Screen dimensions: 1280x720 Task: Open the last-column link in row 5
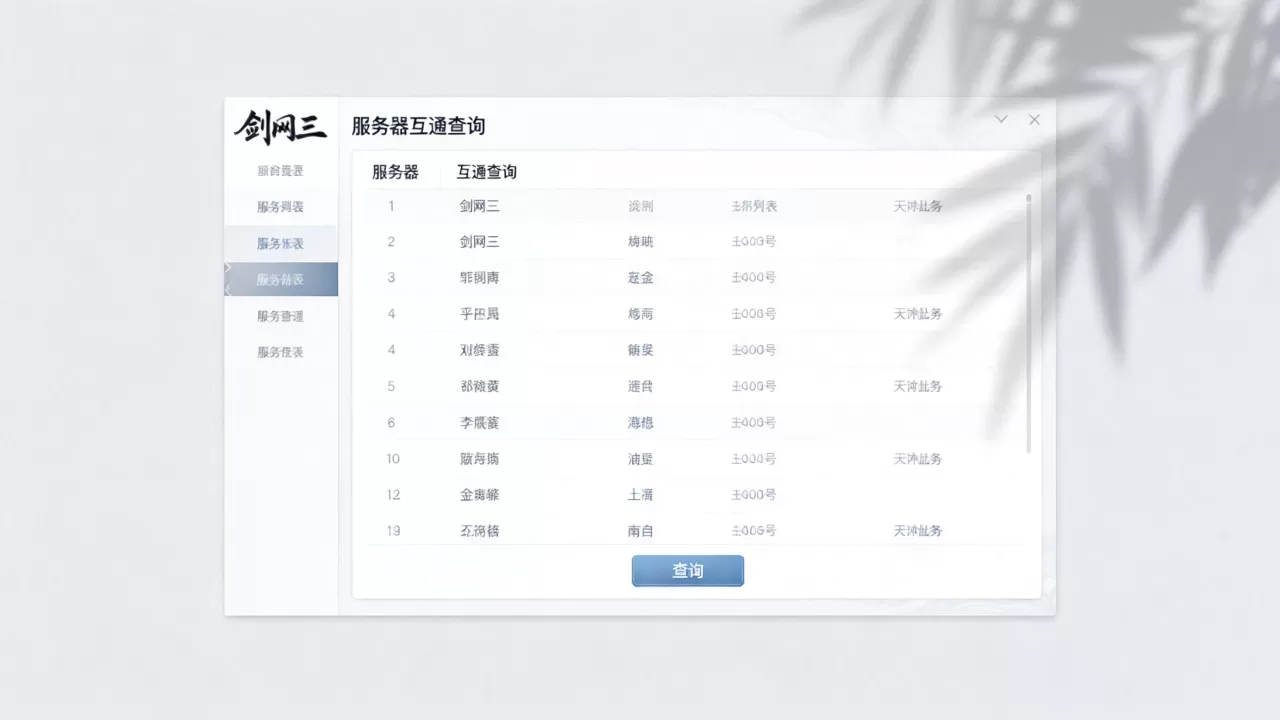[918, 386]
